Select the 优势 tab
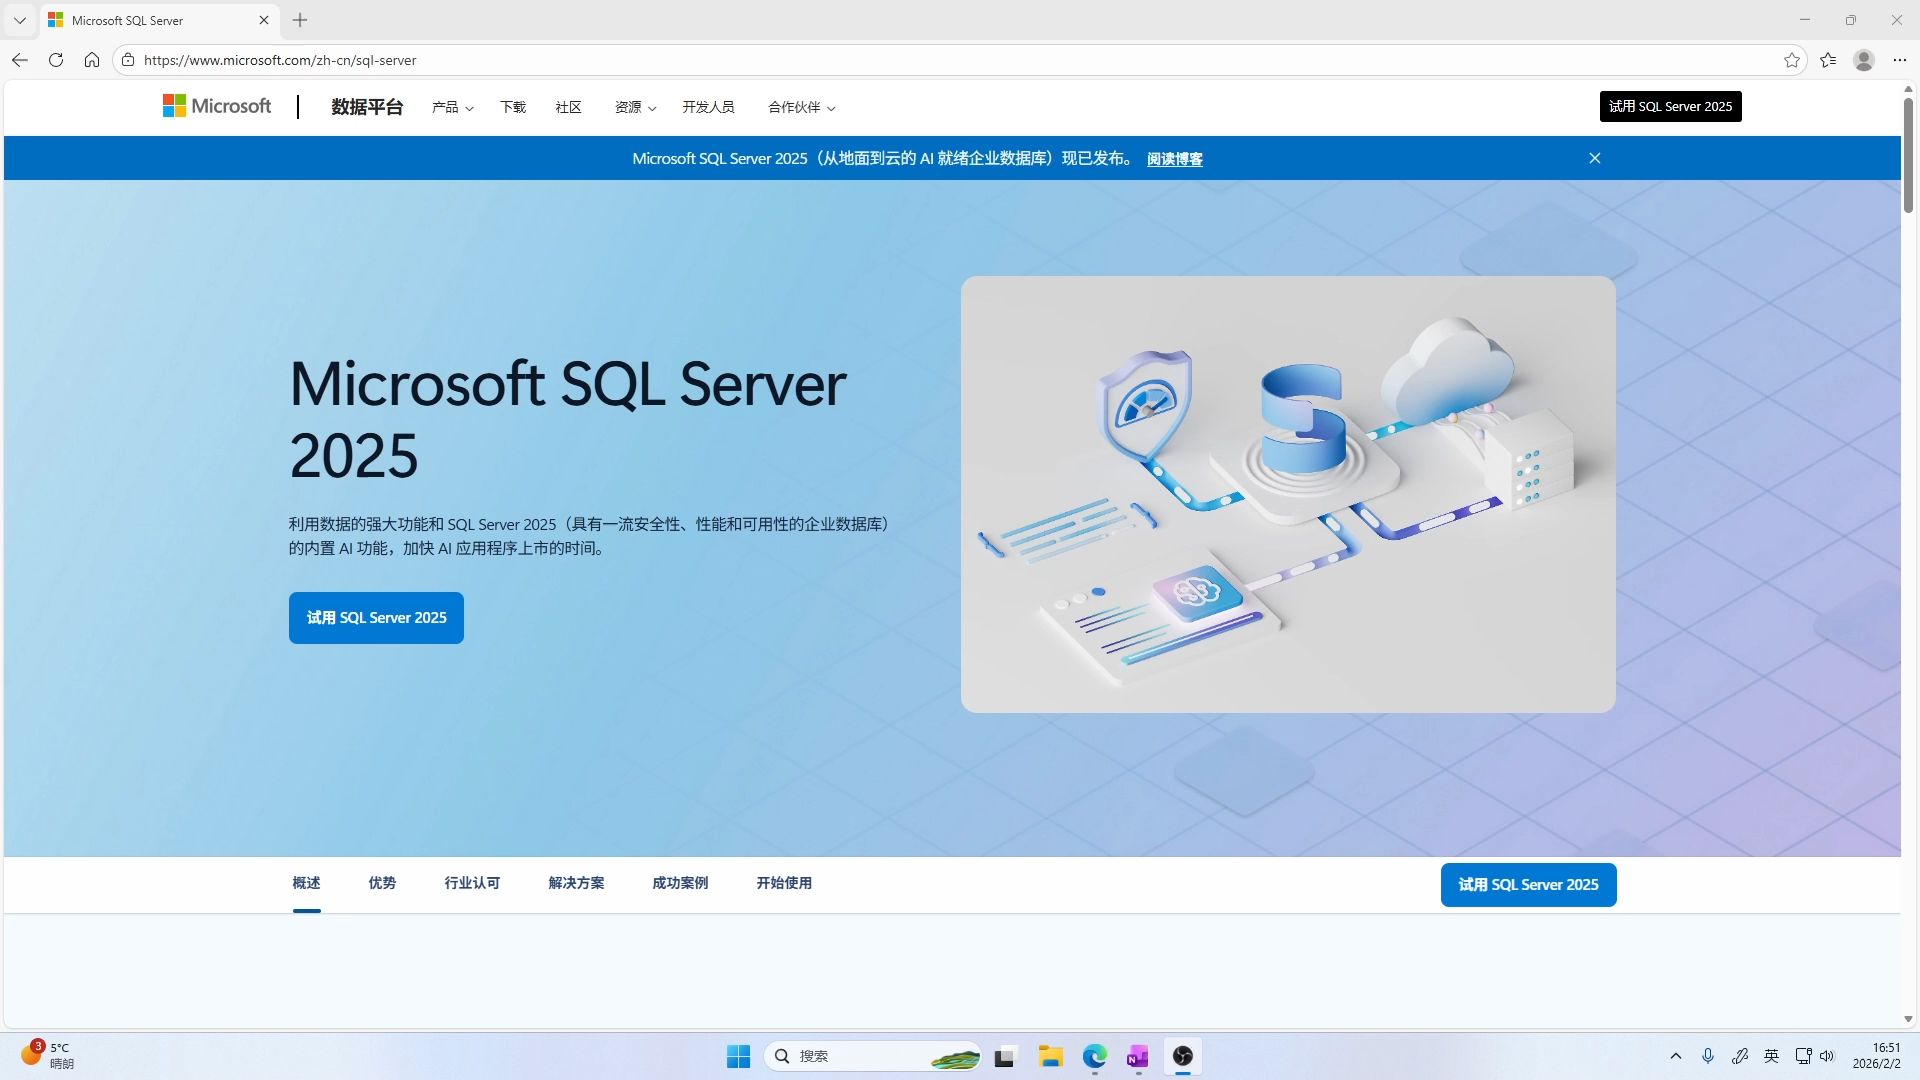Viewport: 1920px width, 1080px height. [382, 883]
